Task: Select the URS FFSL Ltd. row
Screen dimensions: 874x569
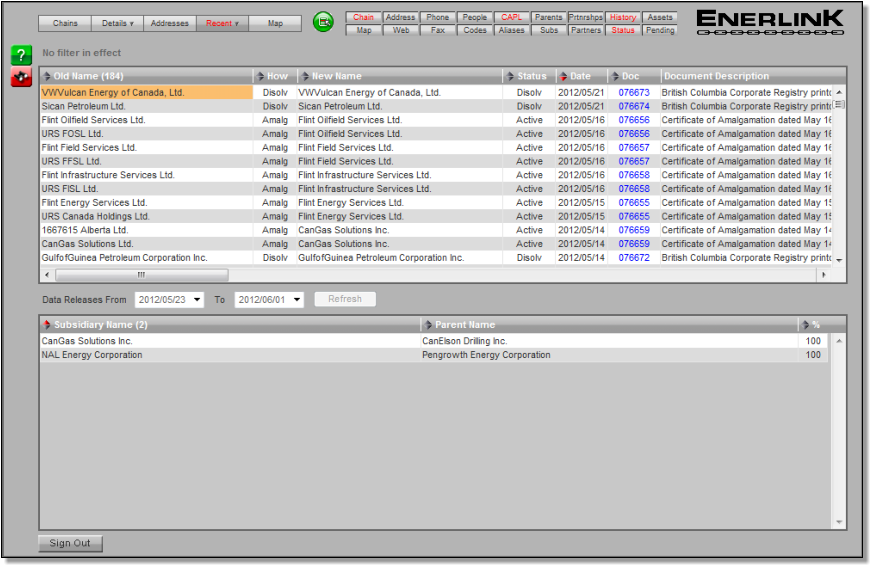Action: (436, 161)
